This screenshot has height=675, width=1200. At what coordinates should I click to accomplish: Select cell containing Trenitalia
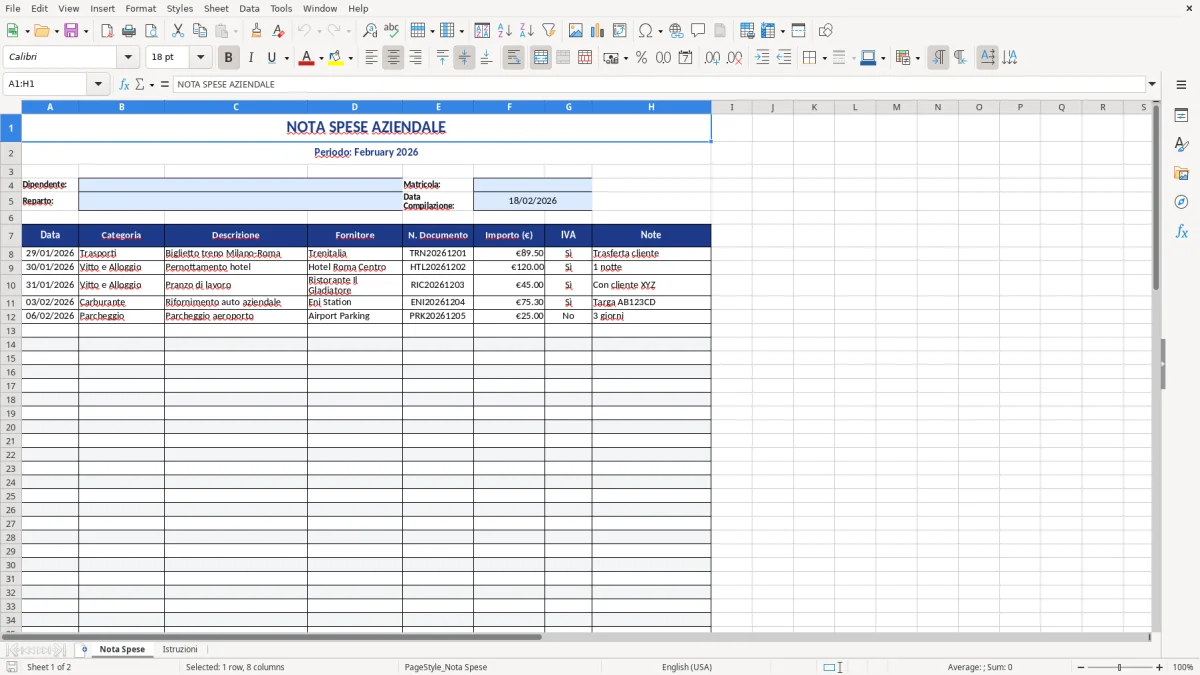[x=354, y=252]
